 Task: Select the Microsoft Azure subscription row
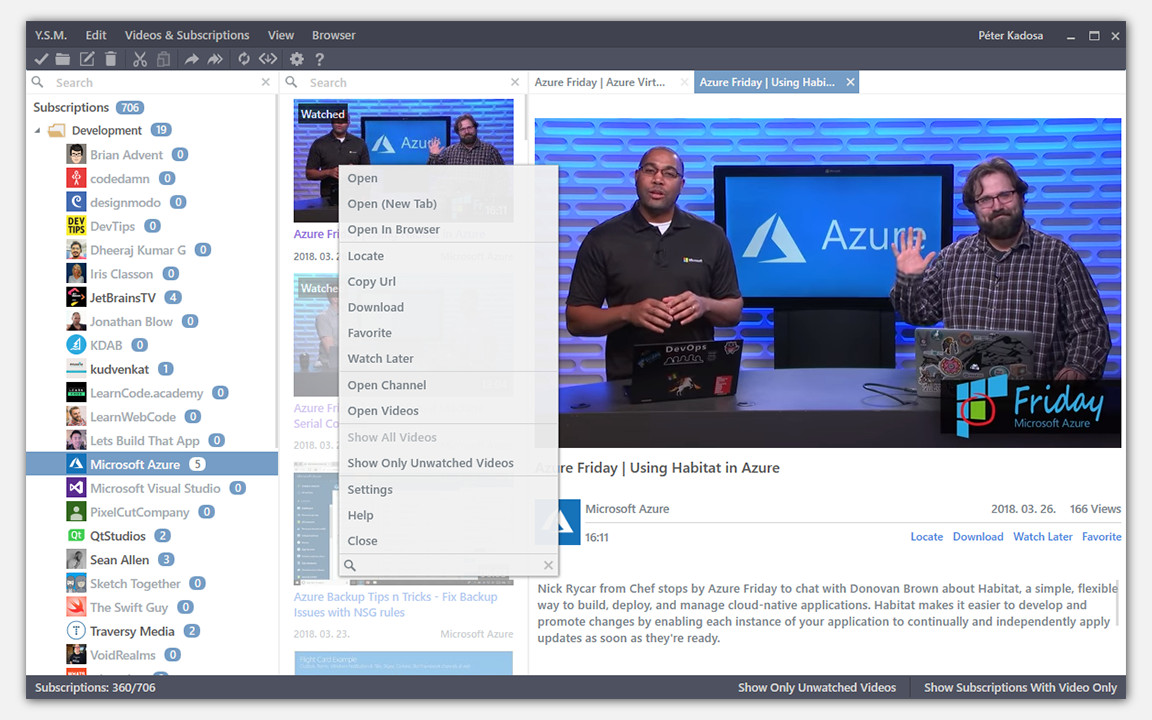click(x=152, y=464)
